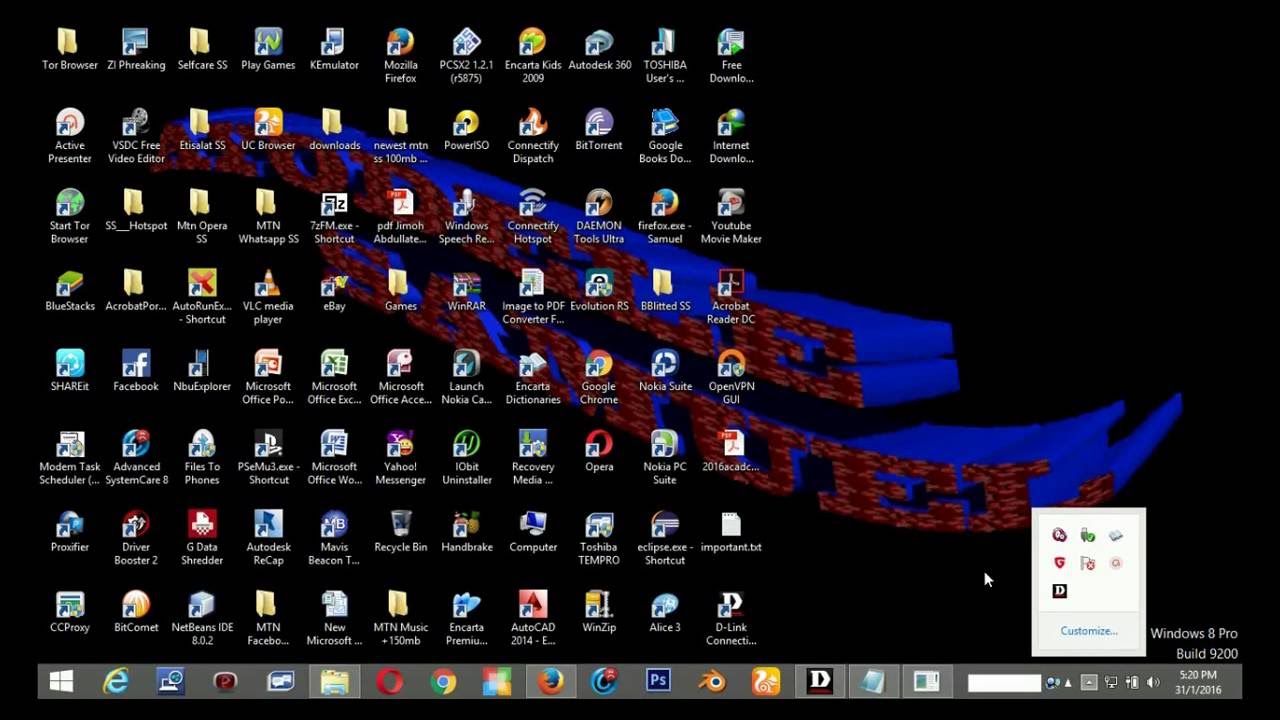Open the BlueStacks desktop shortcut

coord(70,291)
